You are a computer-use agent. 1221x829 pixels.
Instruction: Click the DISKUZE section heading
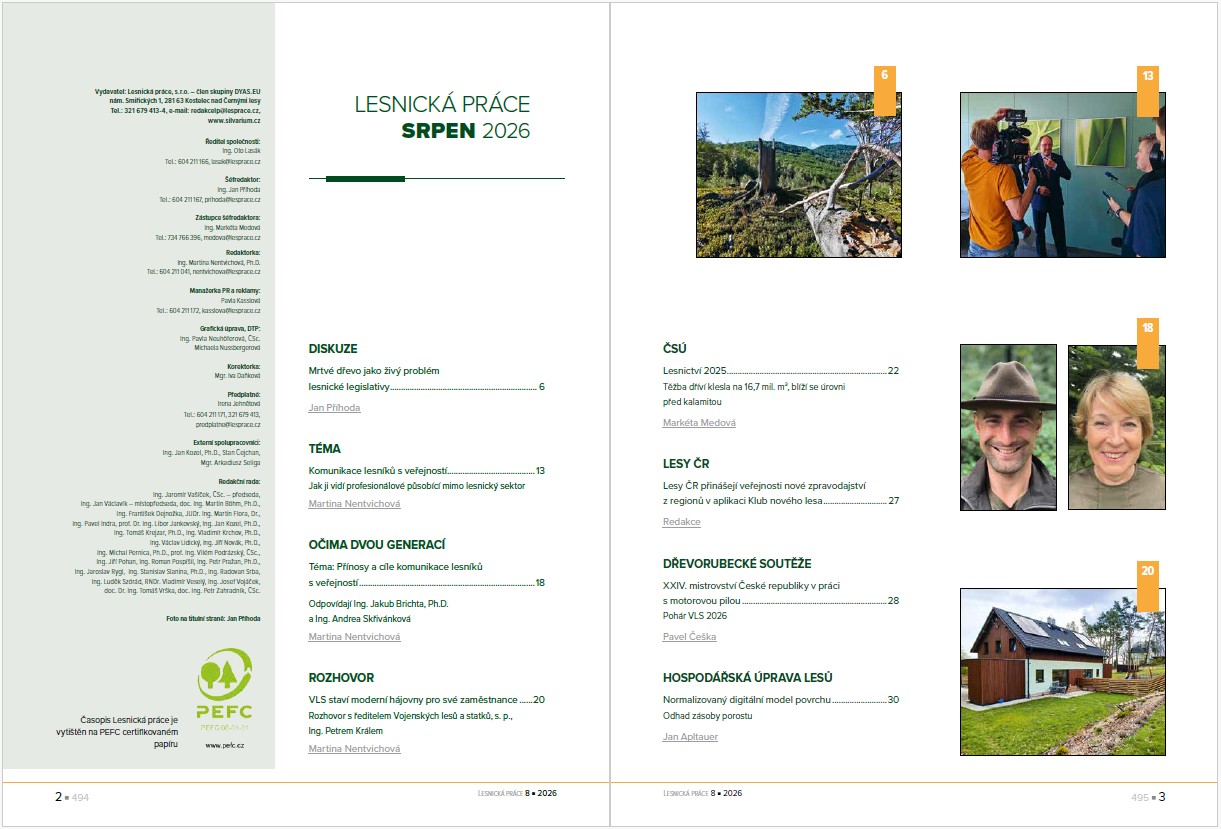tap(333, 349)
